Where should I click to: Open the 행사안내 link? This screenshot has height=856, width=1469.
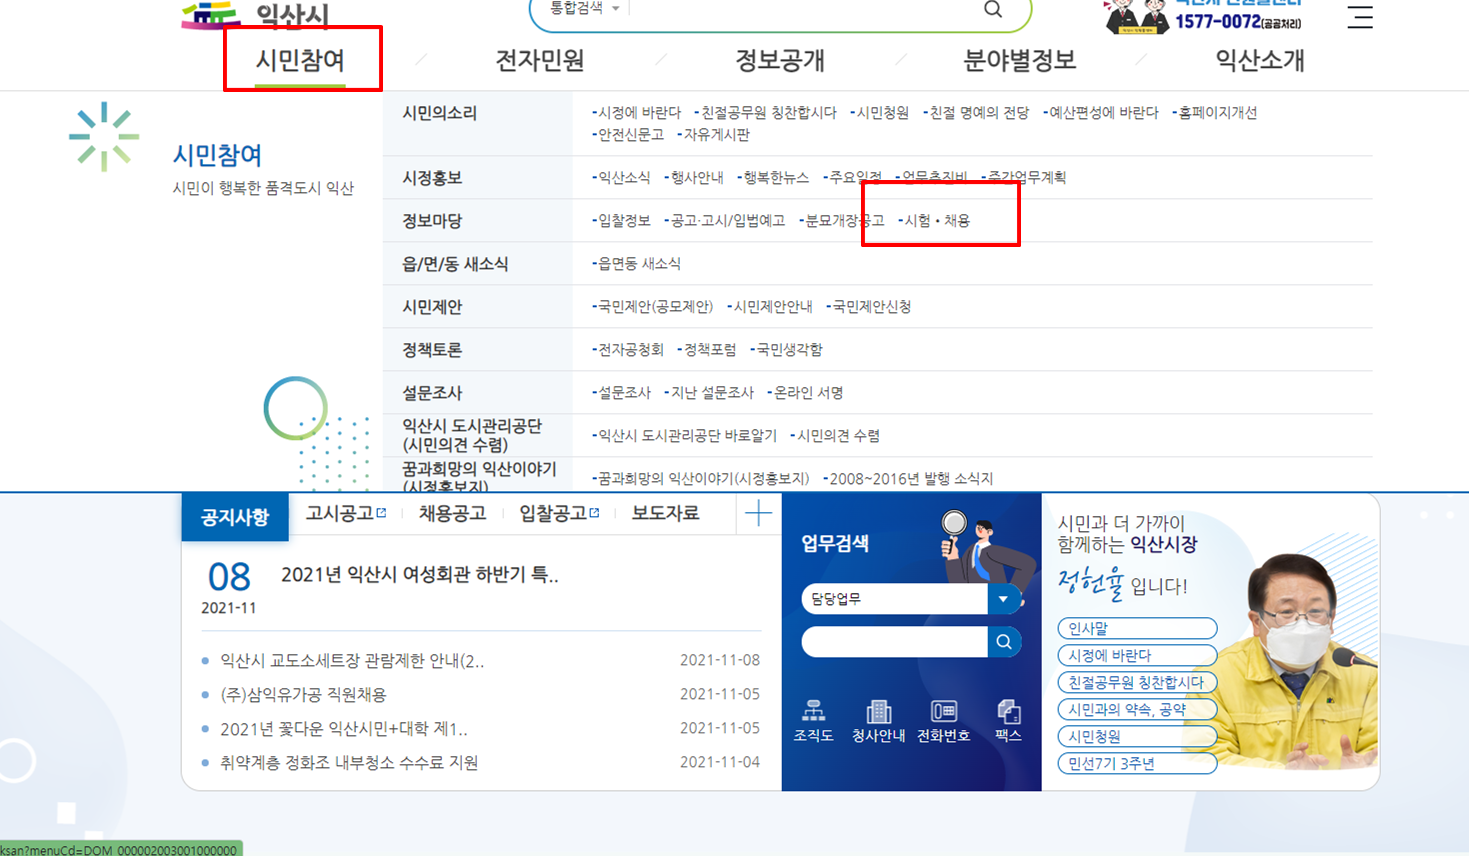point(694,178)
